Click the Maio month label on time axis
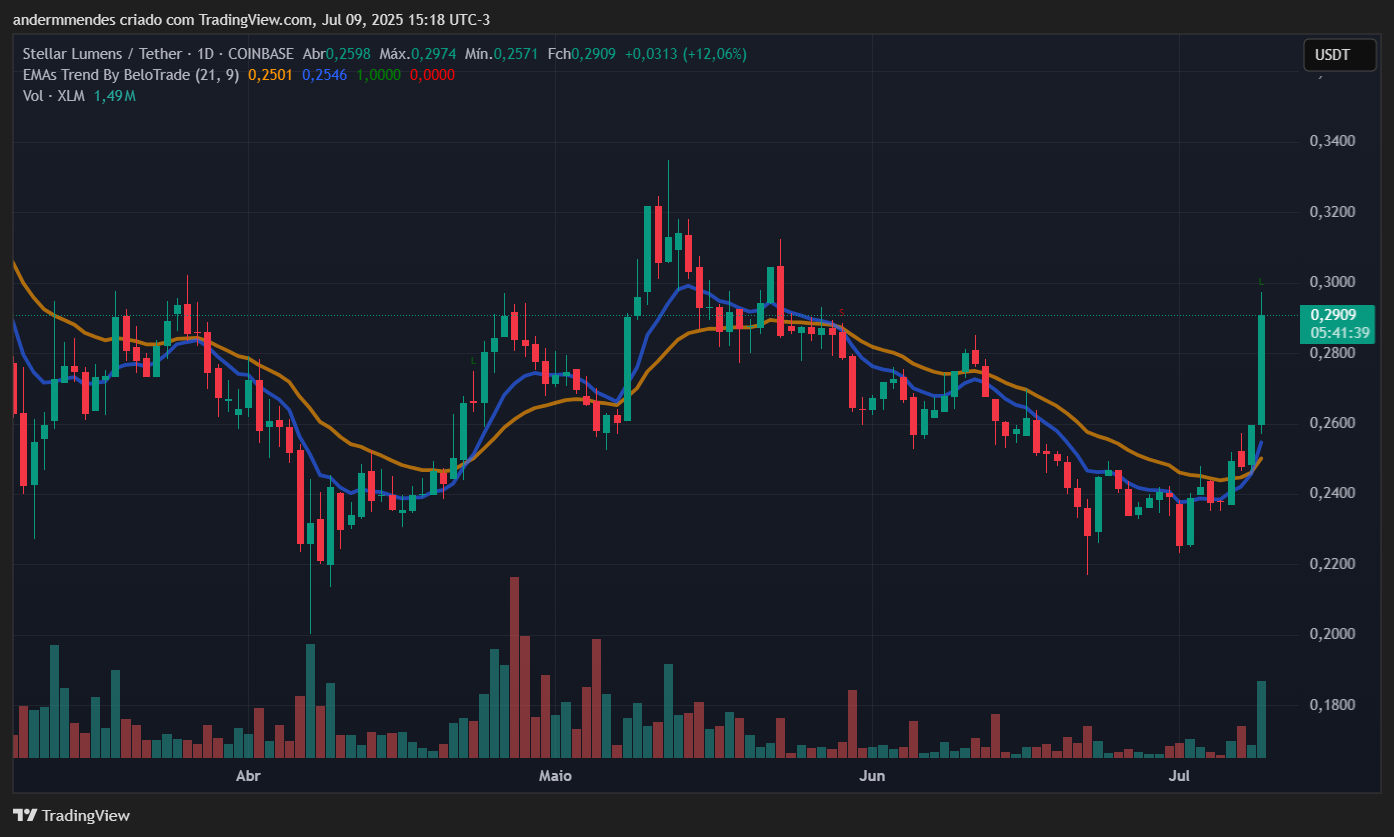 555,776
